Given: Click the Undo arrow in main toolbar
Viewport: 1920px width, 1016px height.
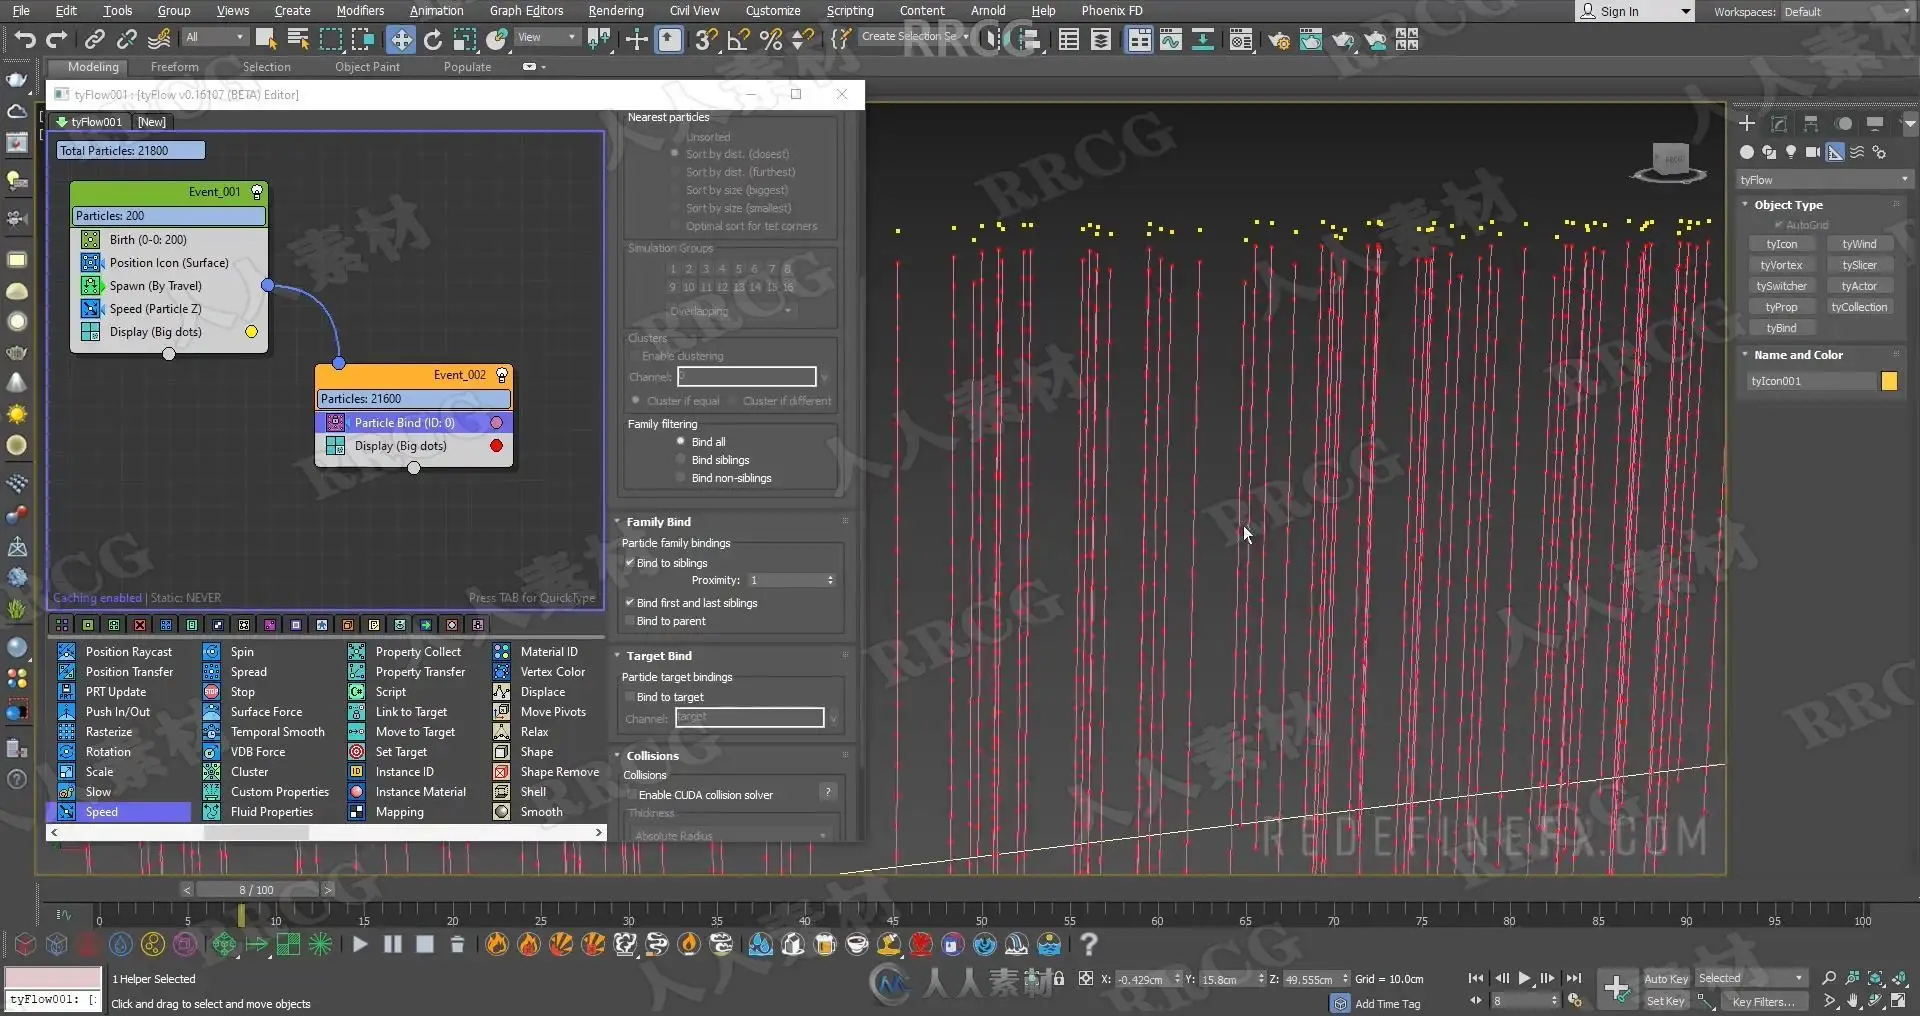Looking at the screenshot, I should click(x=25, y=40).
